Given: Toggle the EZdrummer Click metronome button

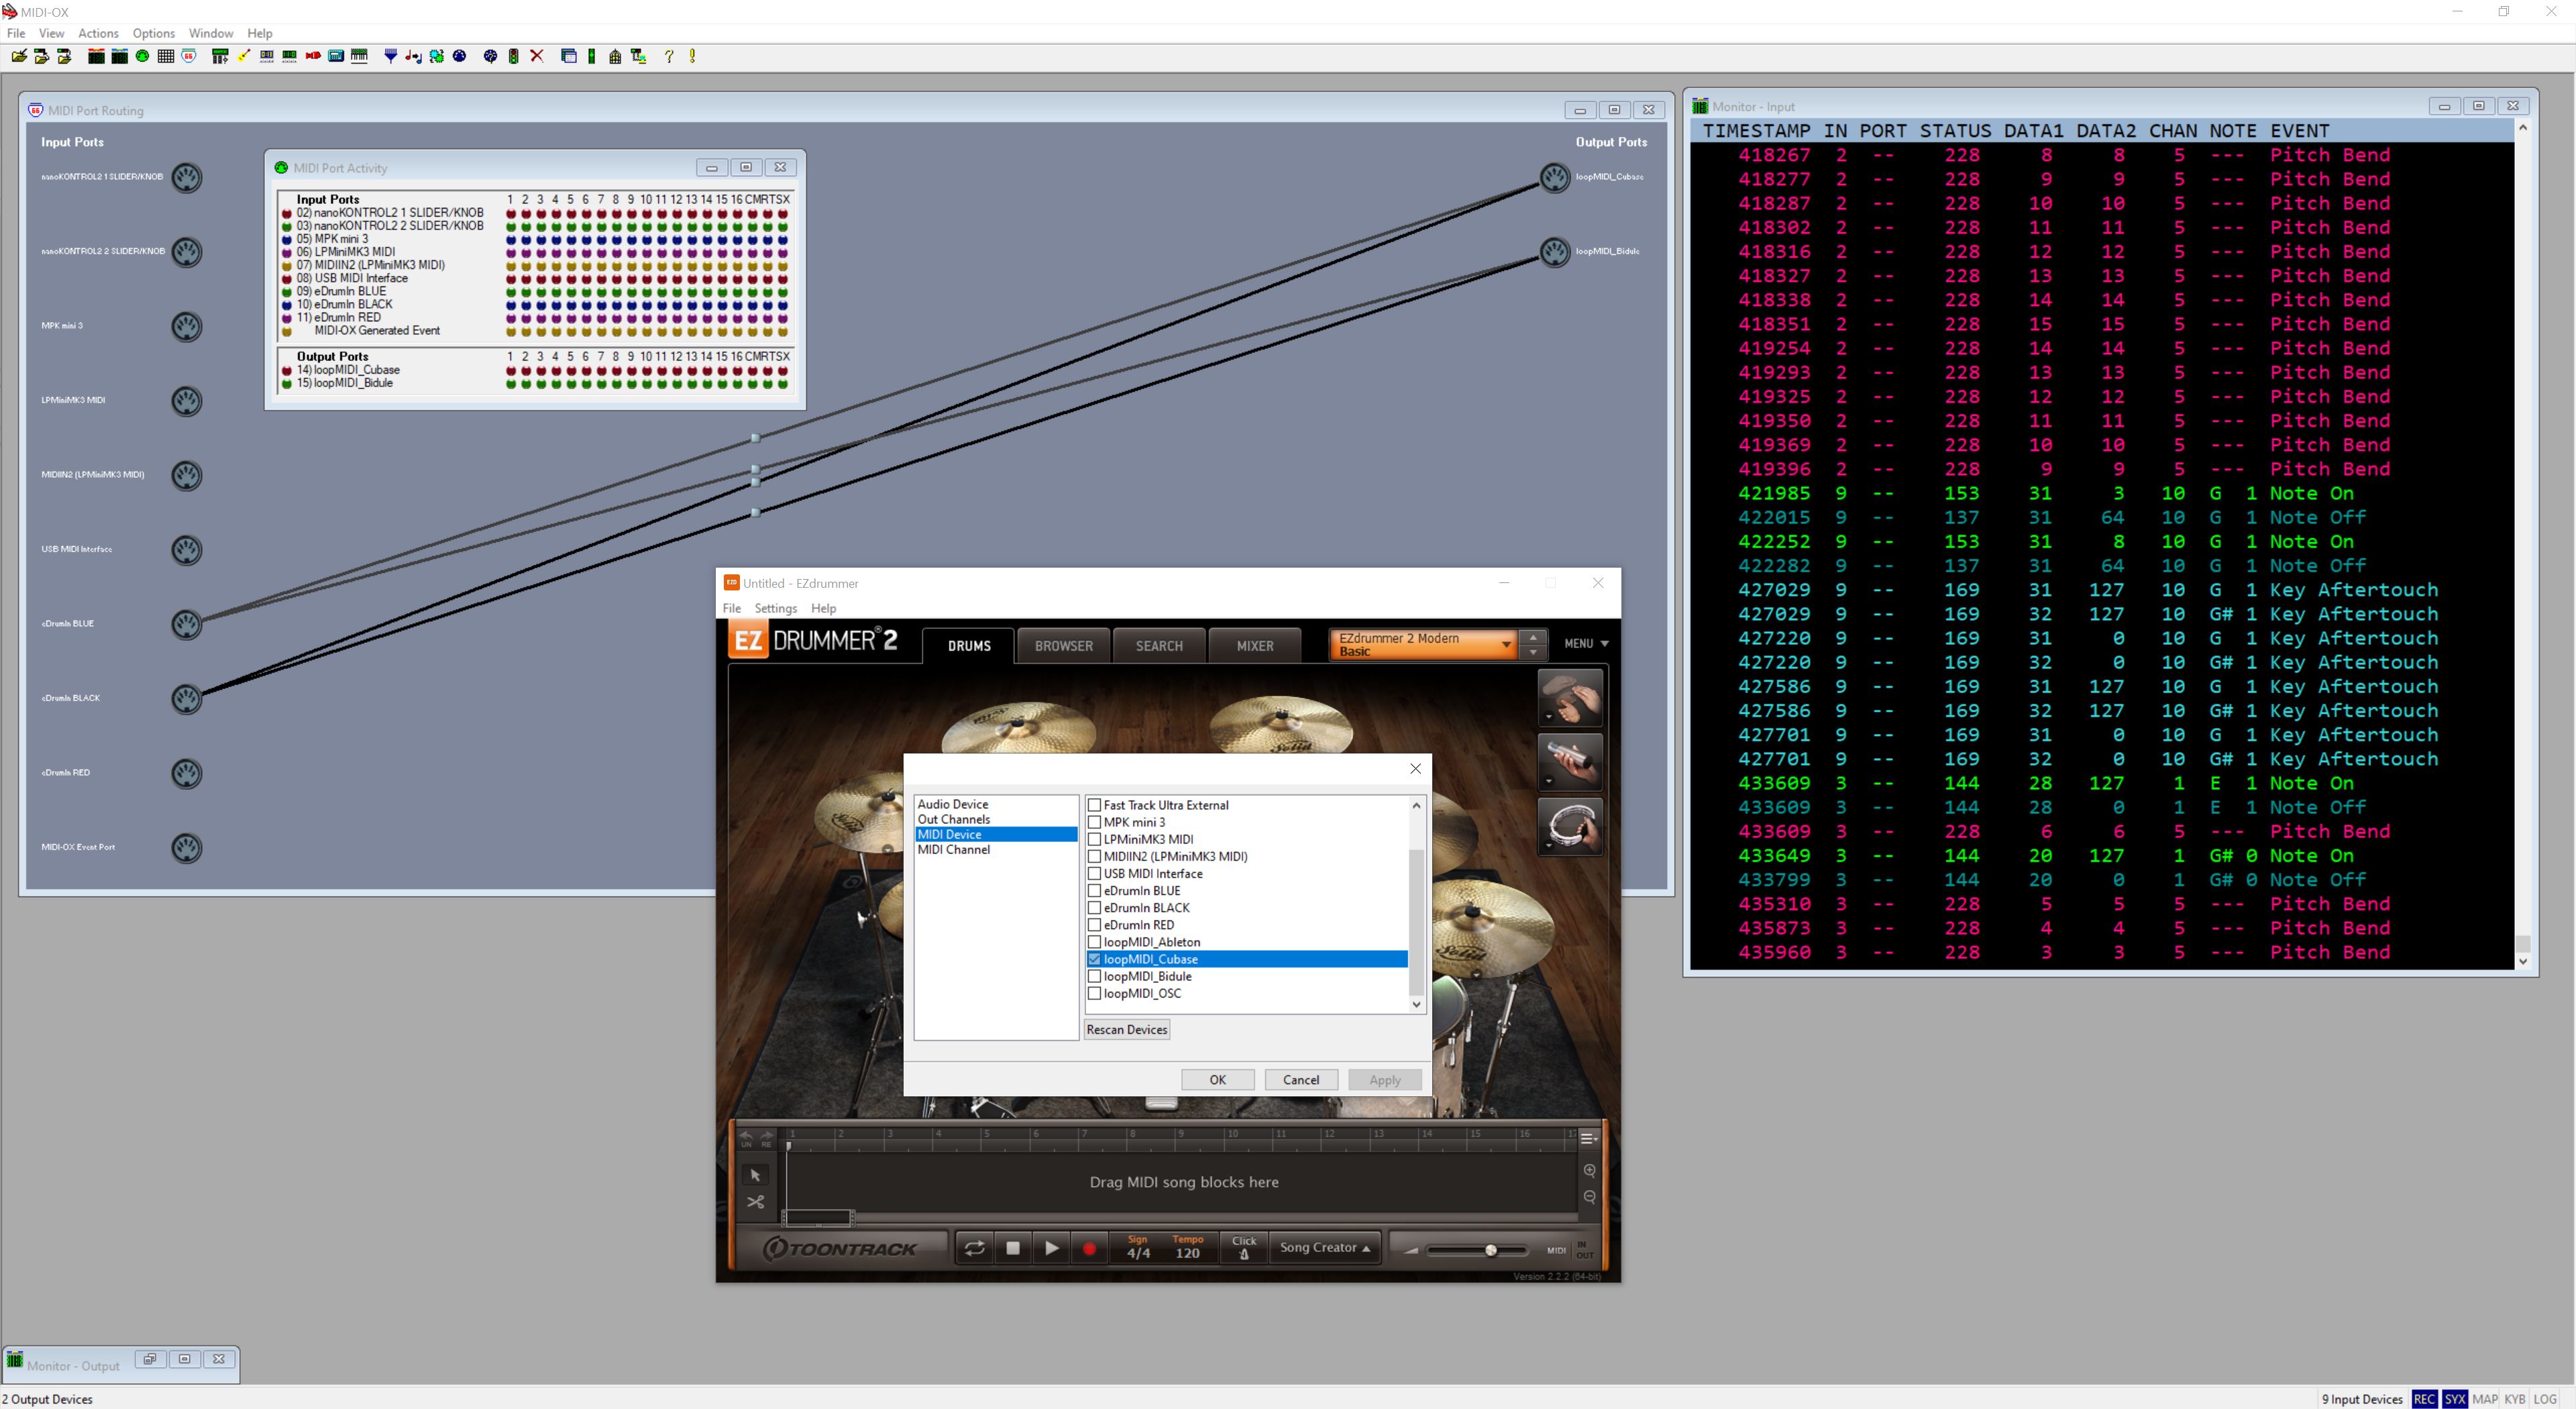Looking at the screenshot, I should click(x=1244, y=1248).
